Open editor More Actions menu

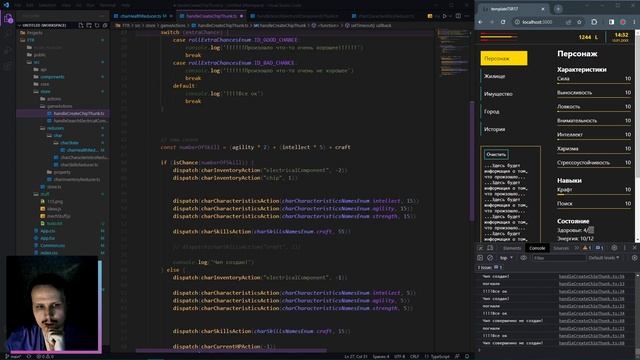point(467,16)
